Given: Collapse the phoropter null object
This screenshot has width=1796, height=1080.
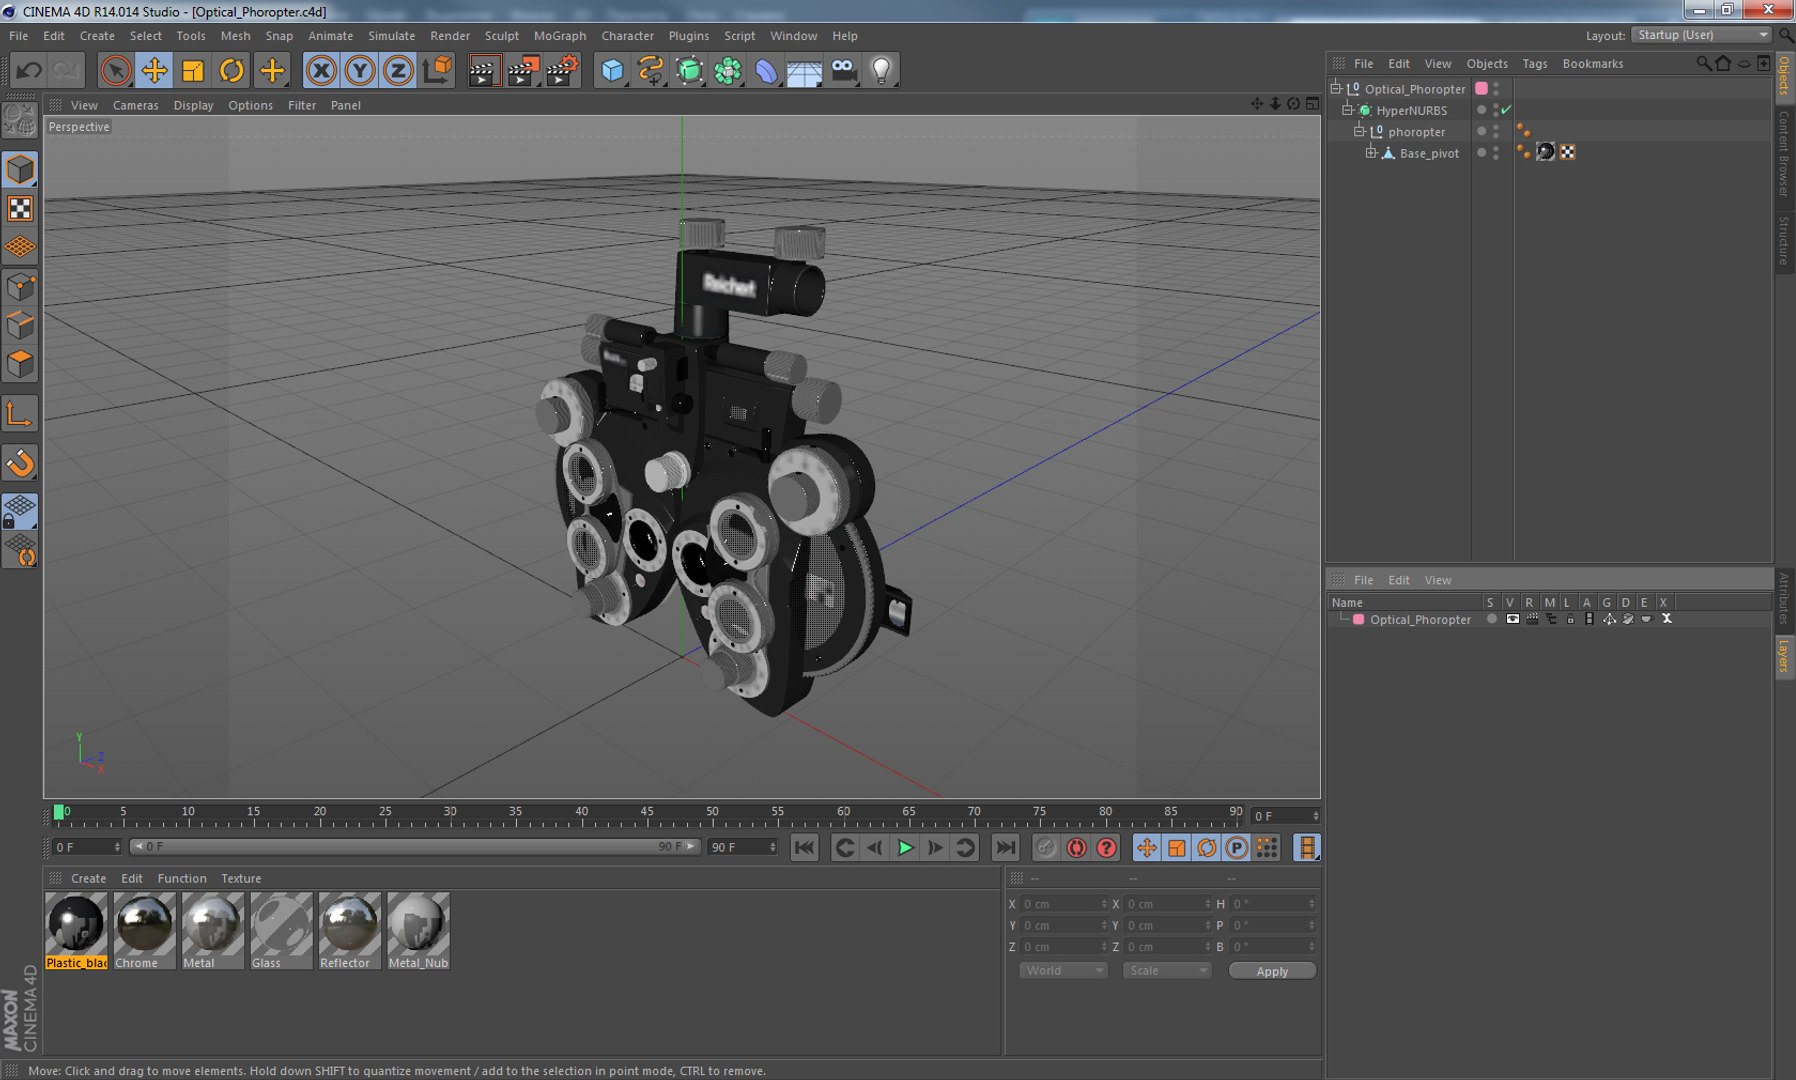Looking at the screenshot, I should pos(1360,131).
